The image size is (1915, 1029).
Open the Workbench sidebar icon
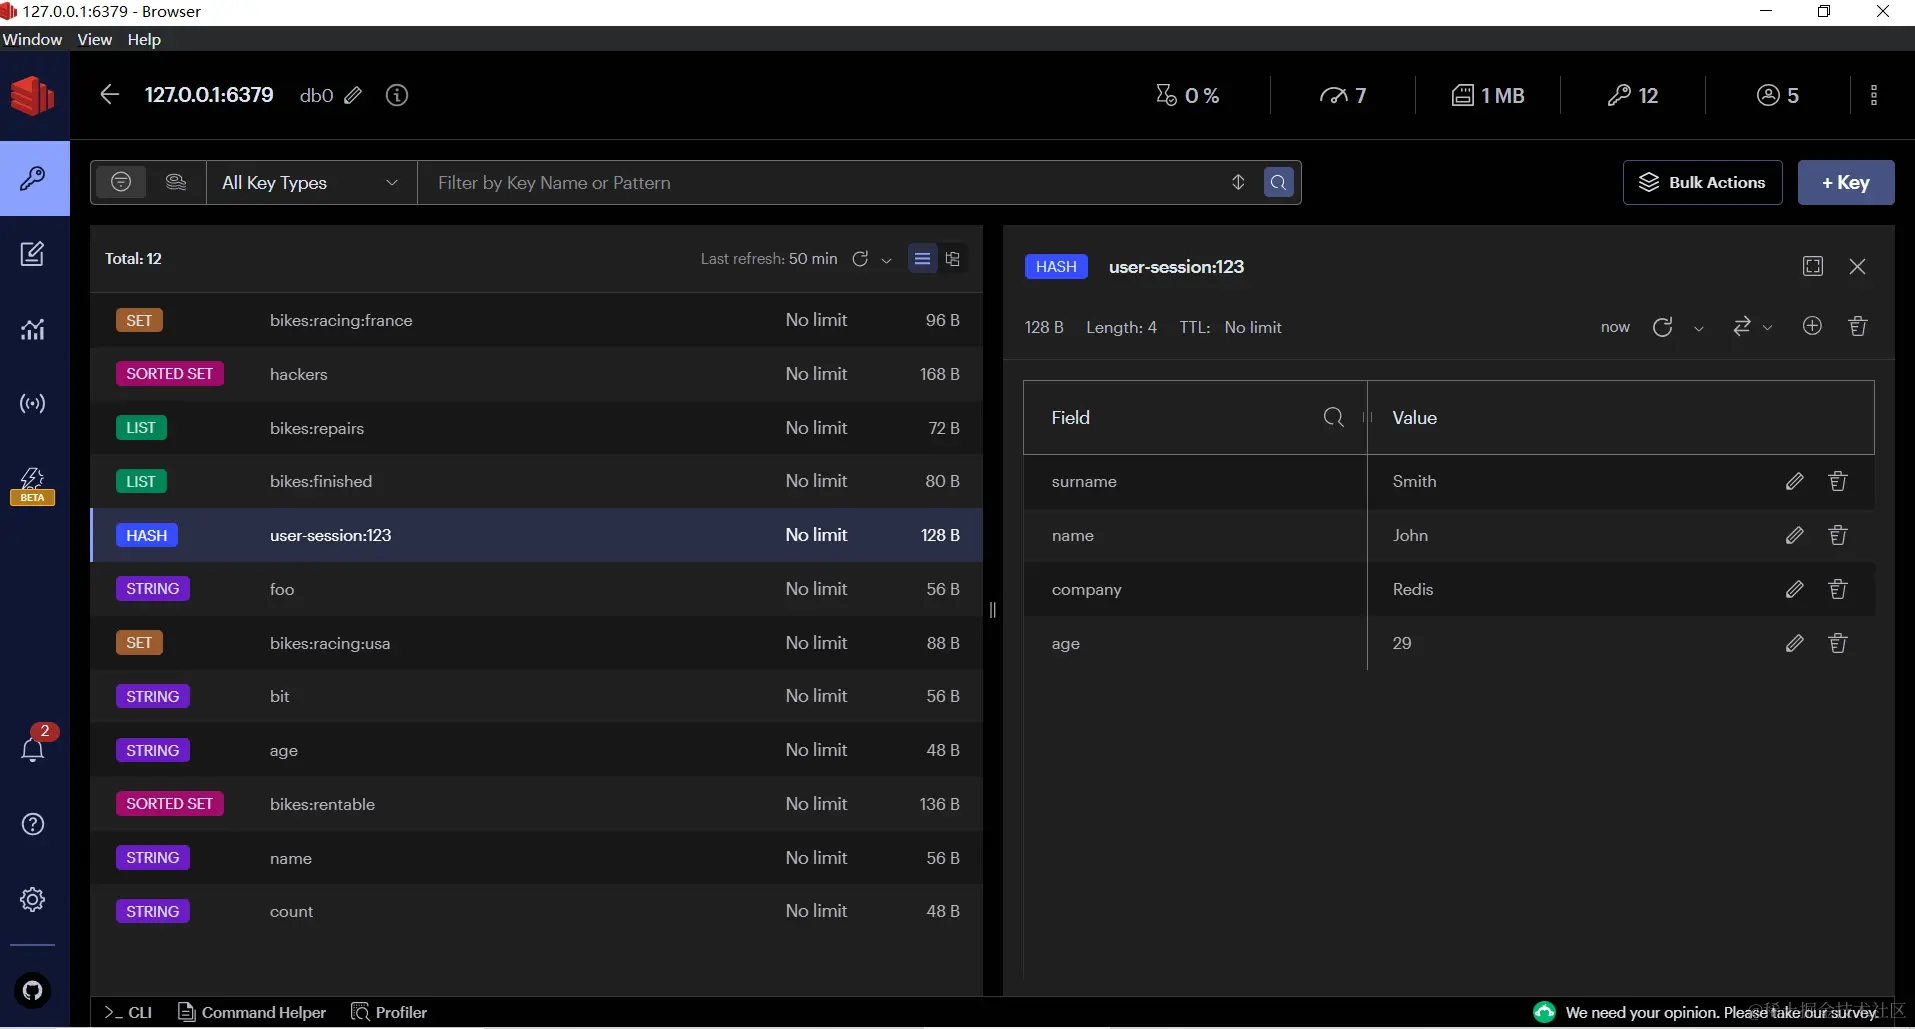click(33, 254)
